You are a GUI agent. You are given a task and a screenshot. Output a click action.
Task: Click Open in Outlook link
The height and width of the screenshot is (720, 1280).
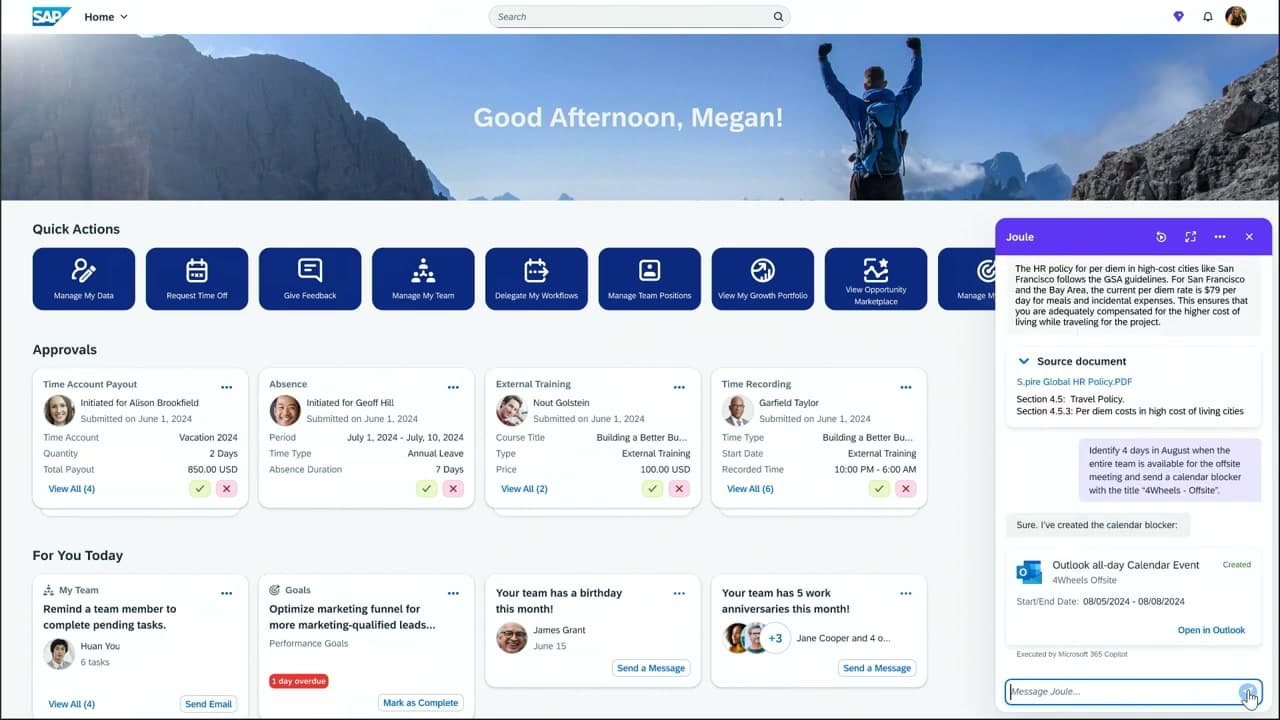1211,630
